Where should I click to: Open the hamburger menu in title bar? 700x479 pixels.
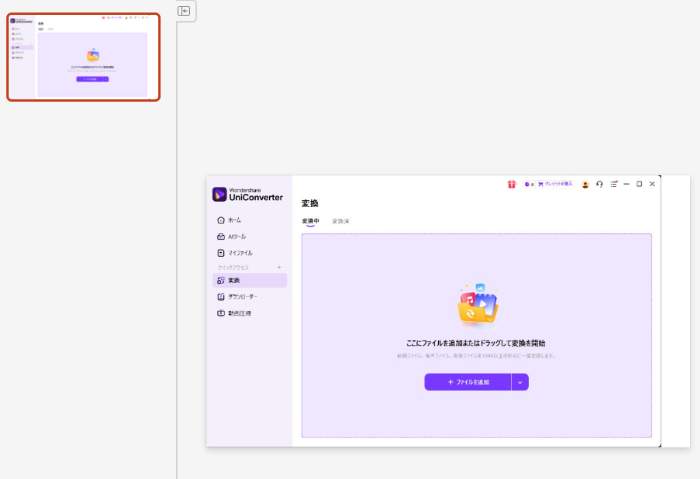(x=613, y=184)
